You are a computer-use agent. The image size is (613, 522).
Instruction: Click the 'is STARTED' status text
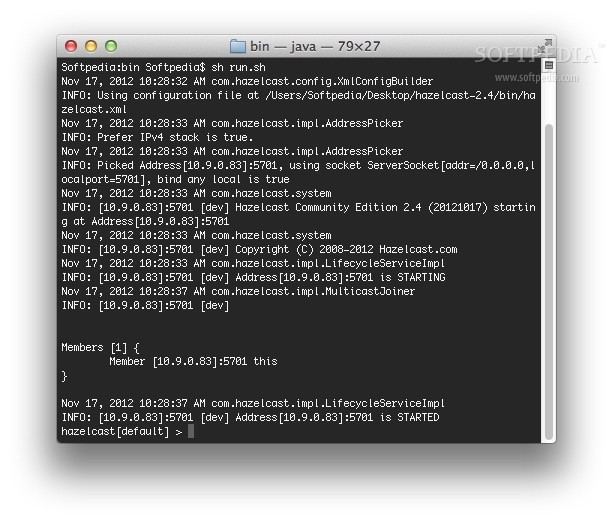(410, 417)
